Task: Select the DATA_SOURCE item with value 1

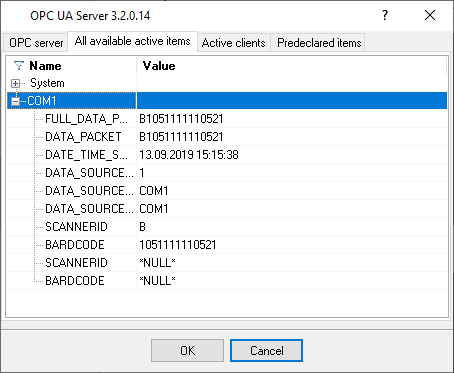Action: point(89,173)
